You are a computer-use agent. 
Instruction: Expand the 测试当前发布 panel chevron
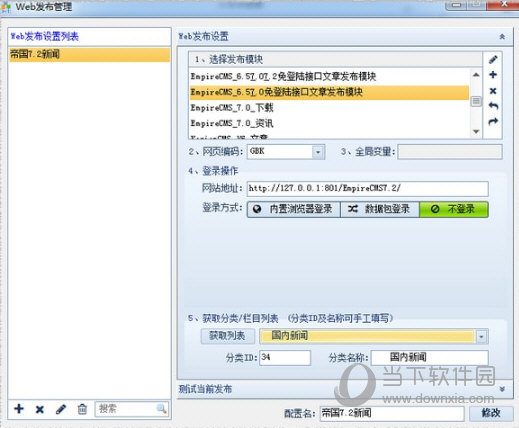point(502,389)
